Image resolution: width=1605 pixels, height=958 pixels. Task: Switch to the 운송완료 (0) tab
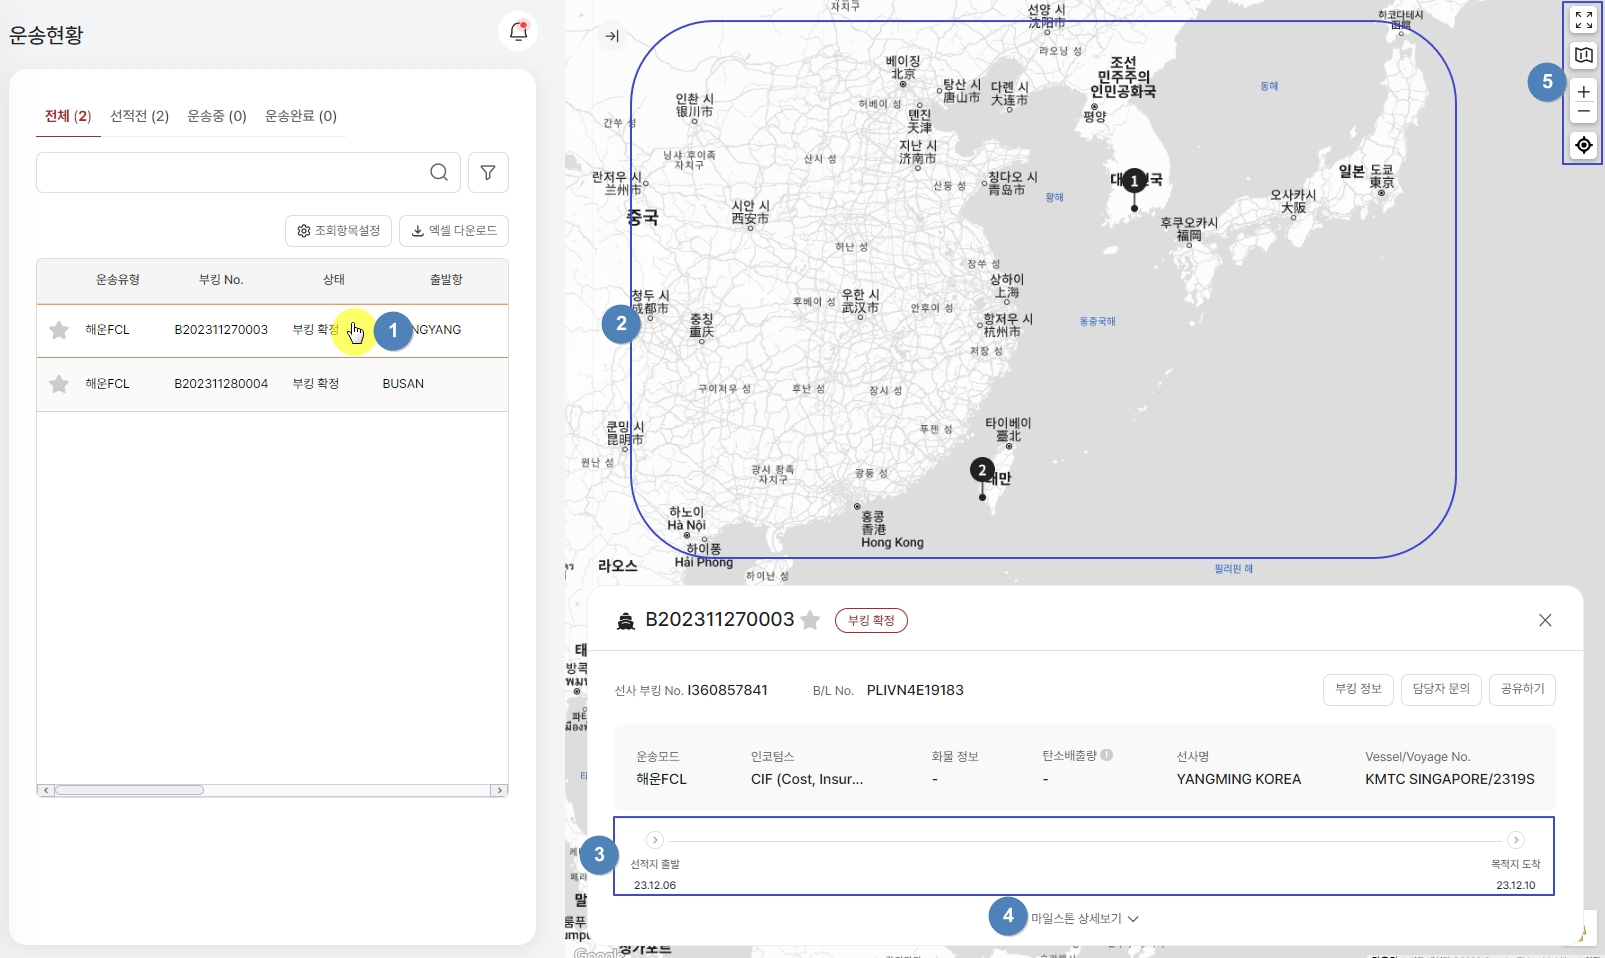(300, 116)
